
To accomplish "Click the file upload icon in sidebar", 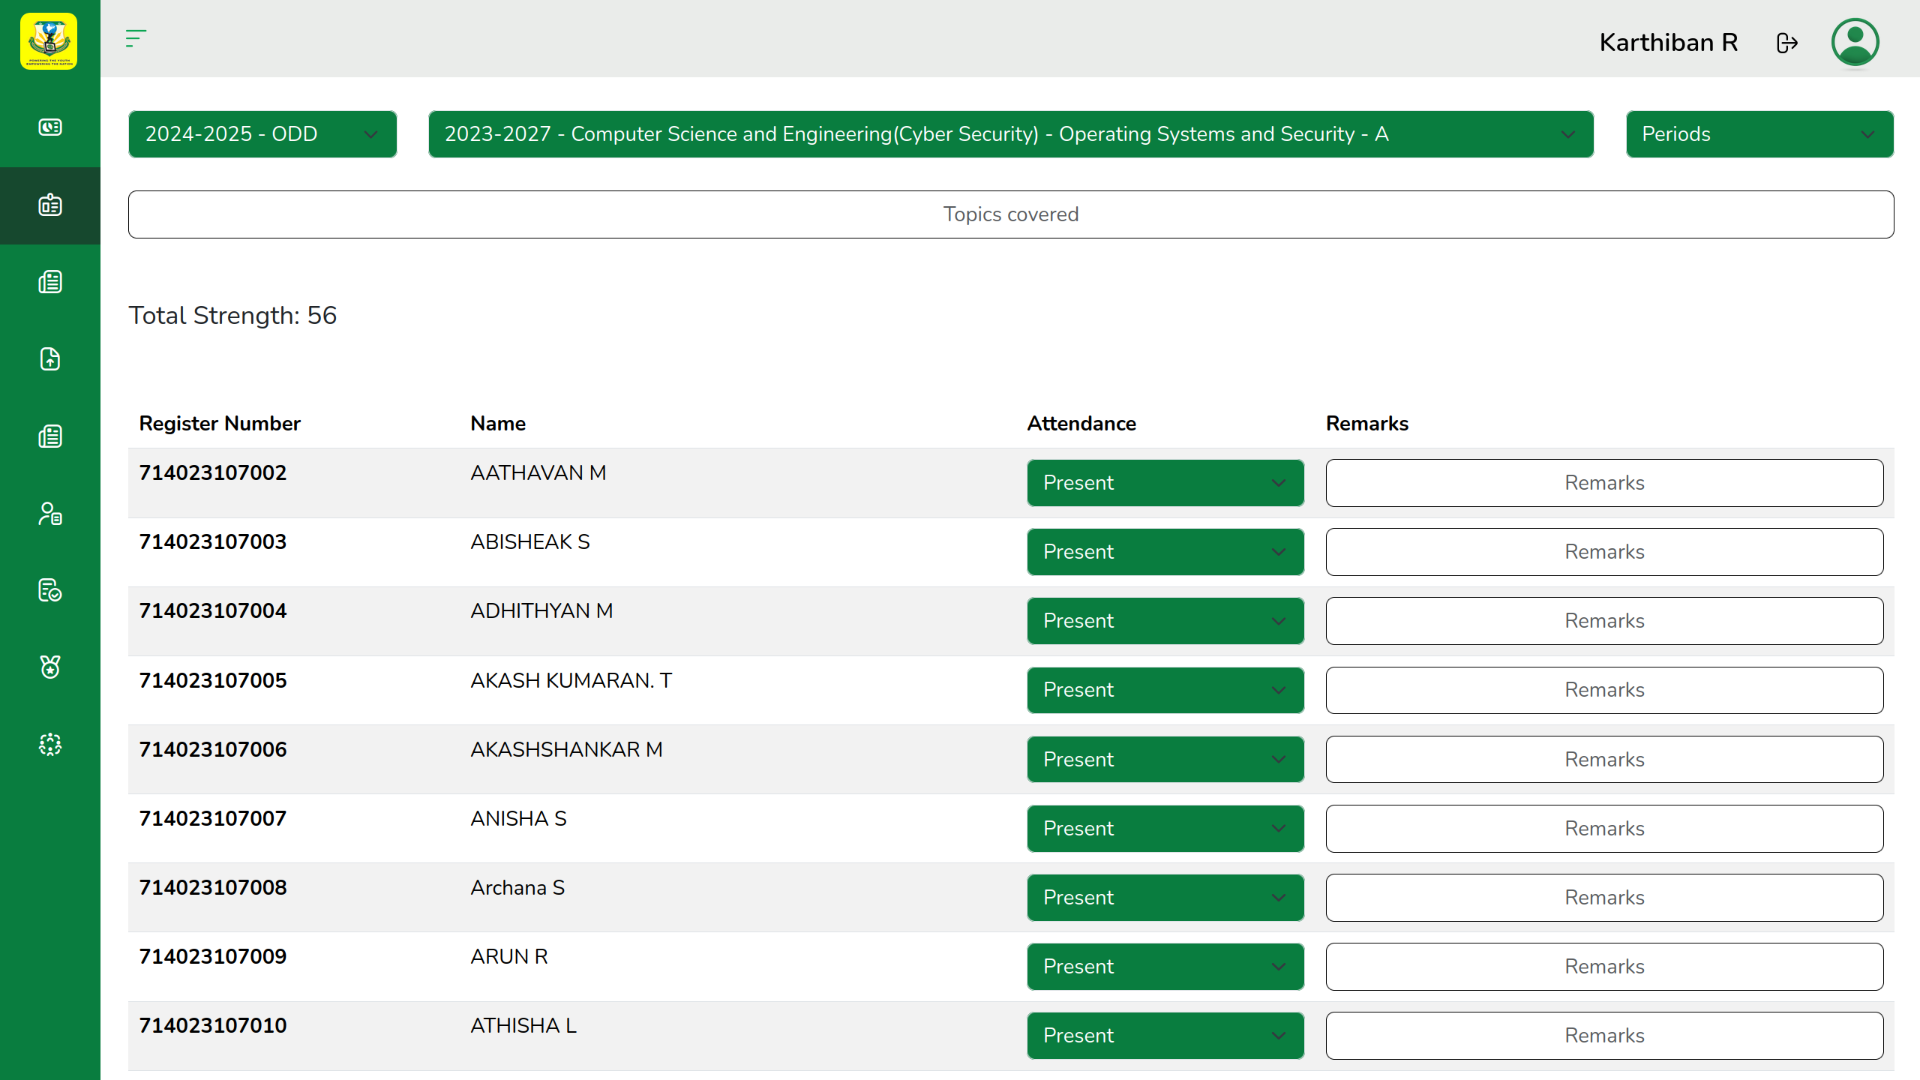I will pos(50,359).
